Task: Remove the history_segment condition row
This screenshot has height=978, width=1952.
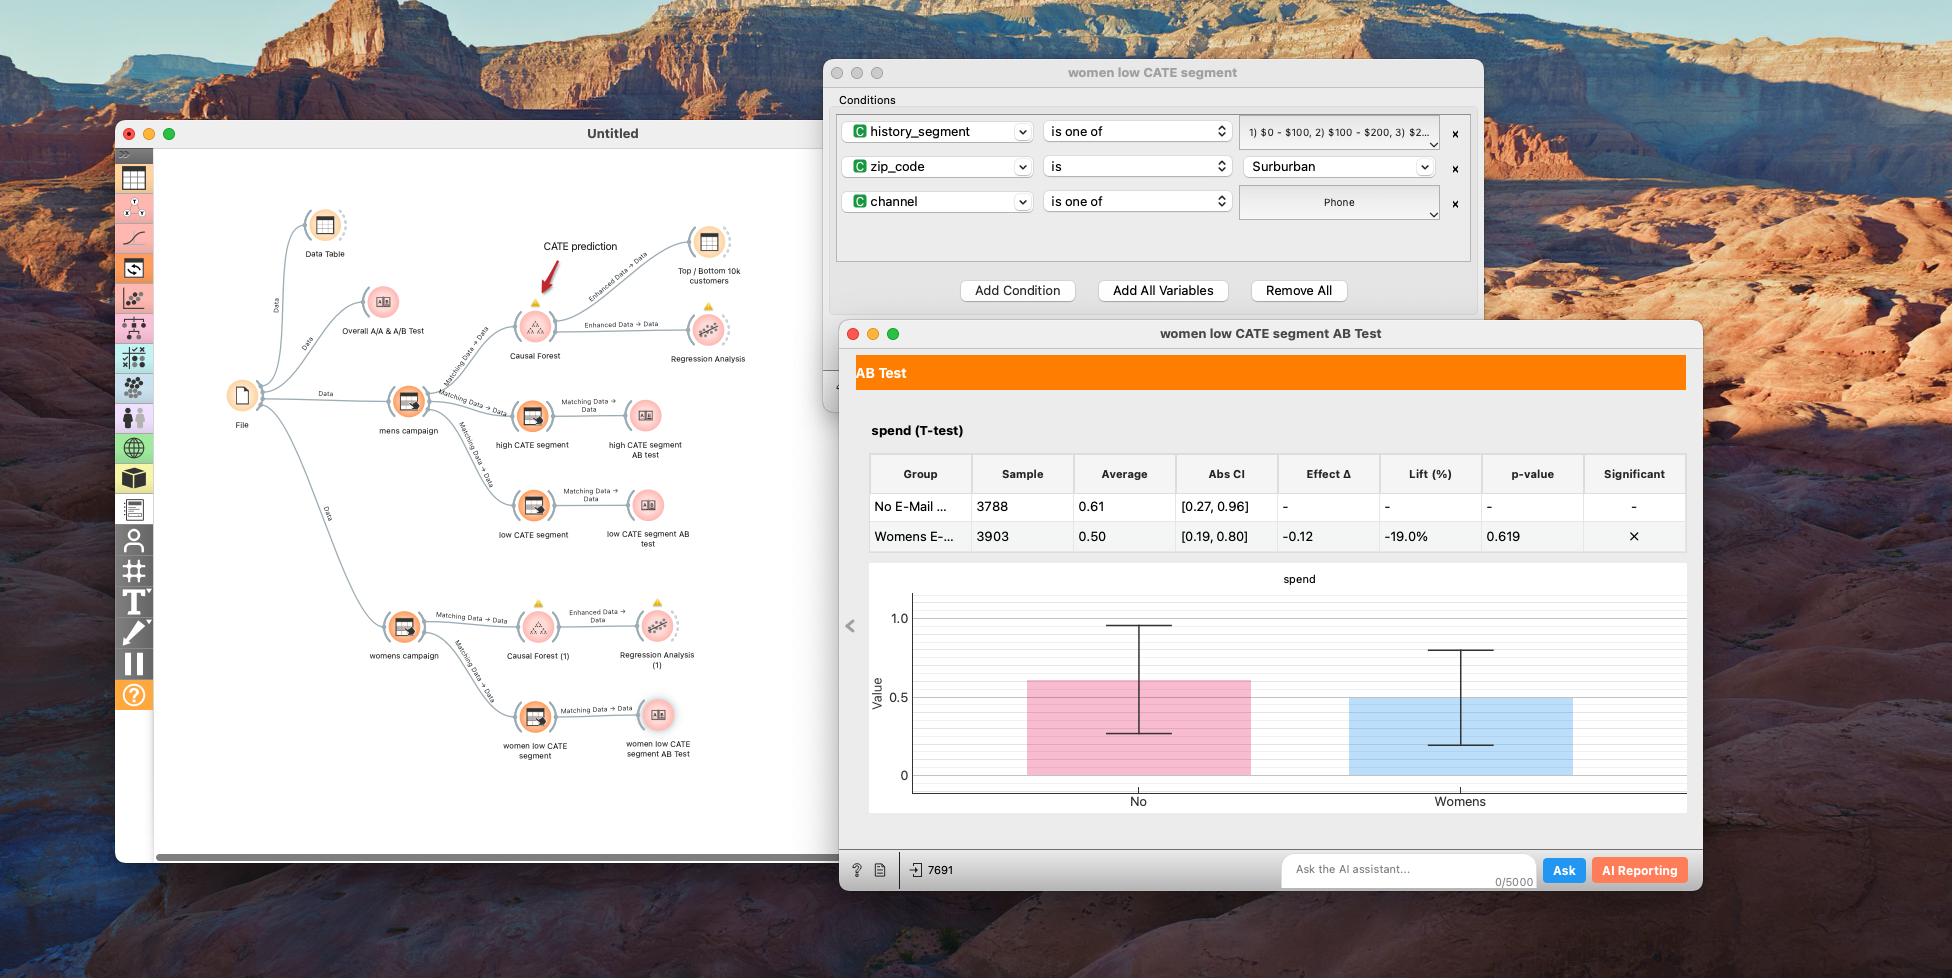Action: pos(1455,134)
